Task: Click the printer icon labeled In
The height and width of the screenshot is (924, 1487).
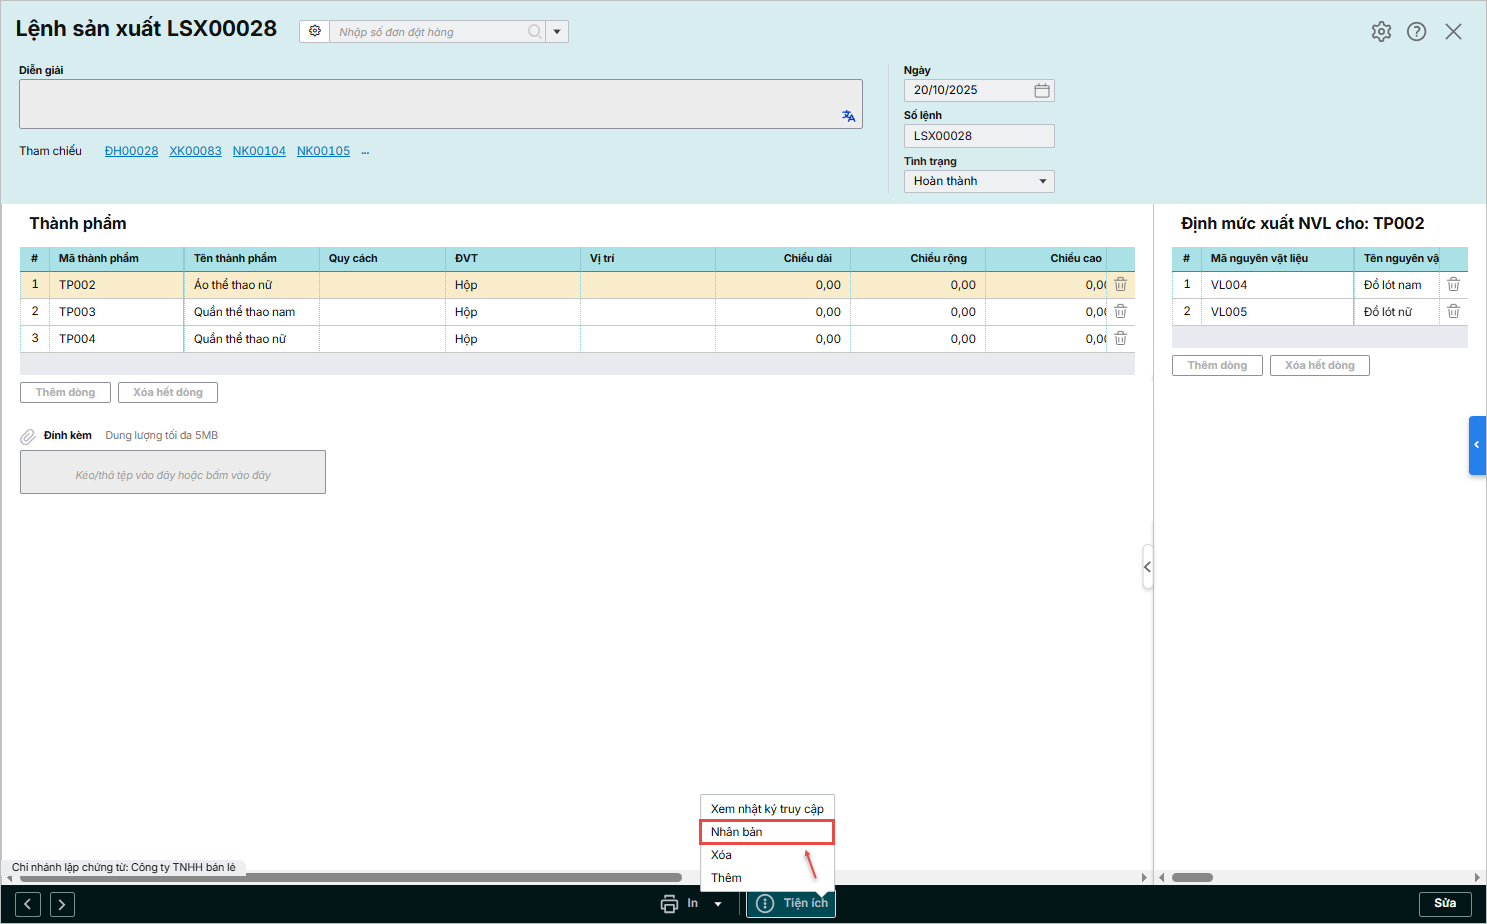Action: pyautogui.click(x=669, y=904)
